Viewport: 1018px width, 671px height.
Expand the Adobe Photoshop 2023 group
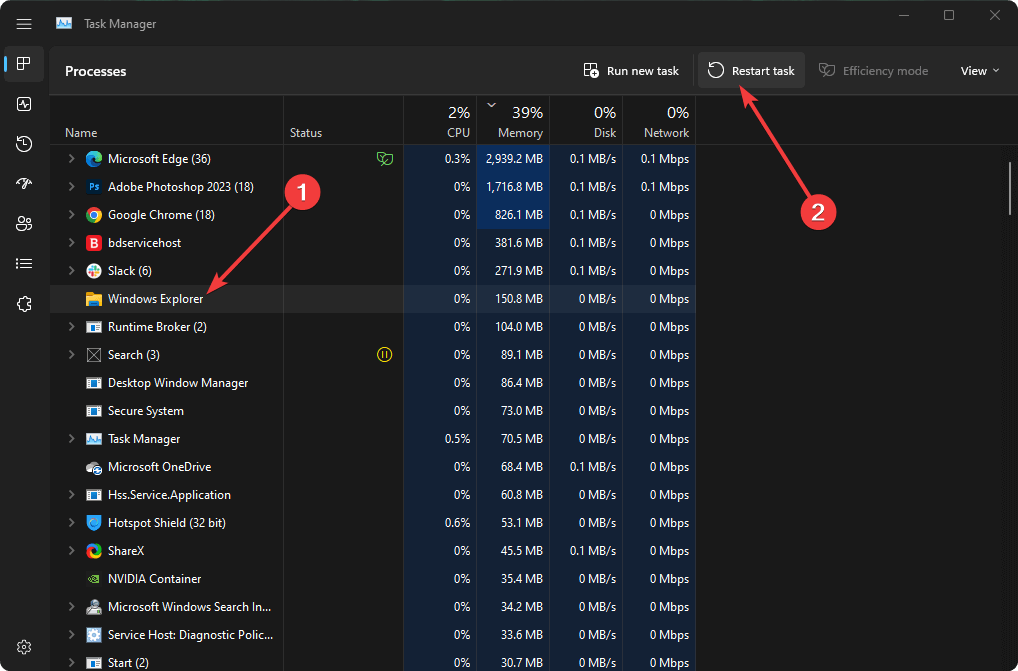click(x=71, y=187)
